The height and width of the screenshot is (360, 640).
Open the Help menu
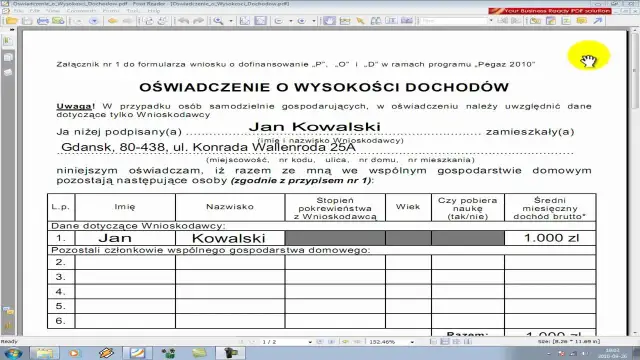pyautogui.click(x=154, y=11)
